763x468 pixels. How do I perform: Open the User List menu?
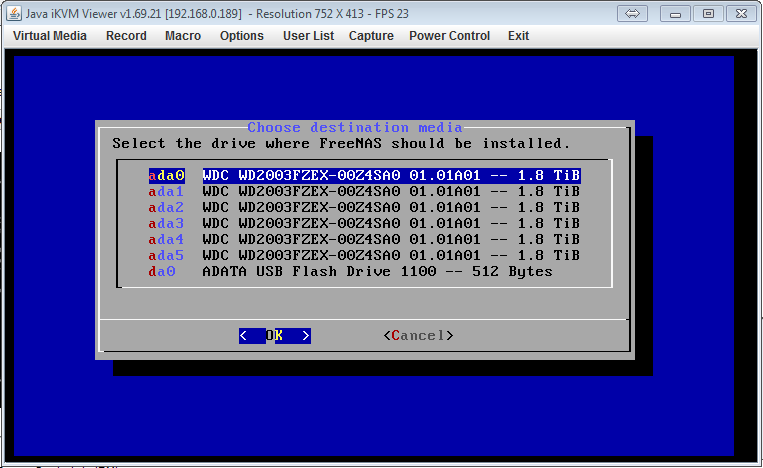tap(309, 36)
